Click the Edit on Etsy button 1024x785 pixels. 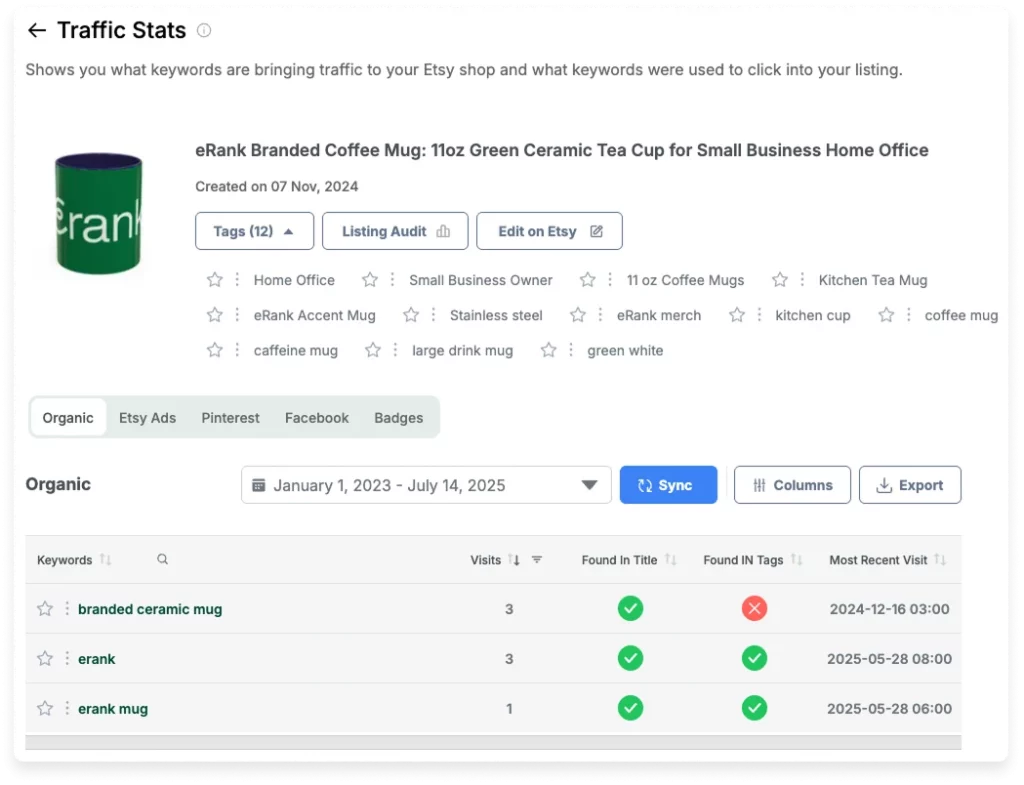pos(549,231)
